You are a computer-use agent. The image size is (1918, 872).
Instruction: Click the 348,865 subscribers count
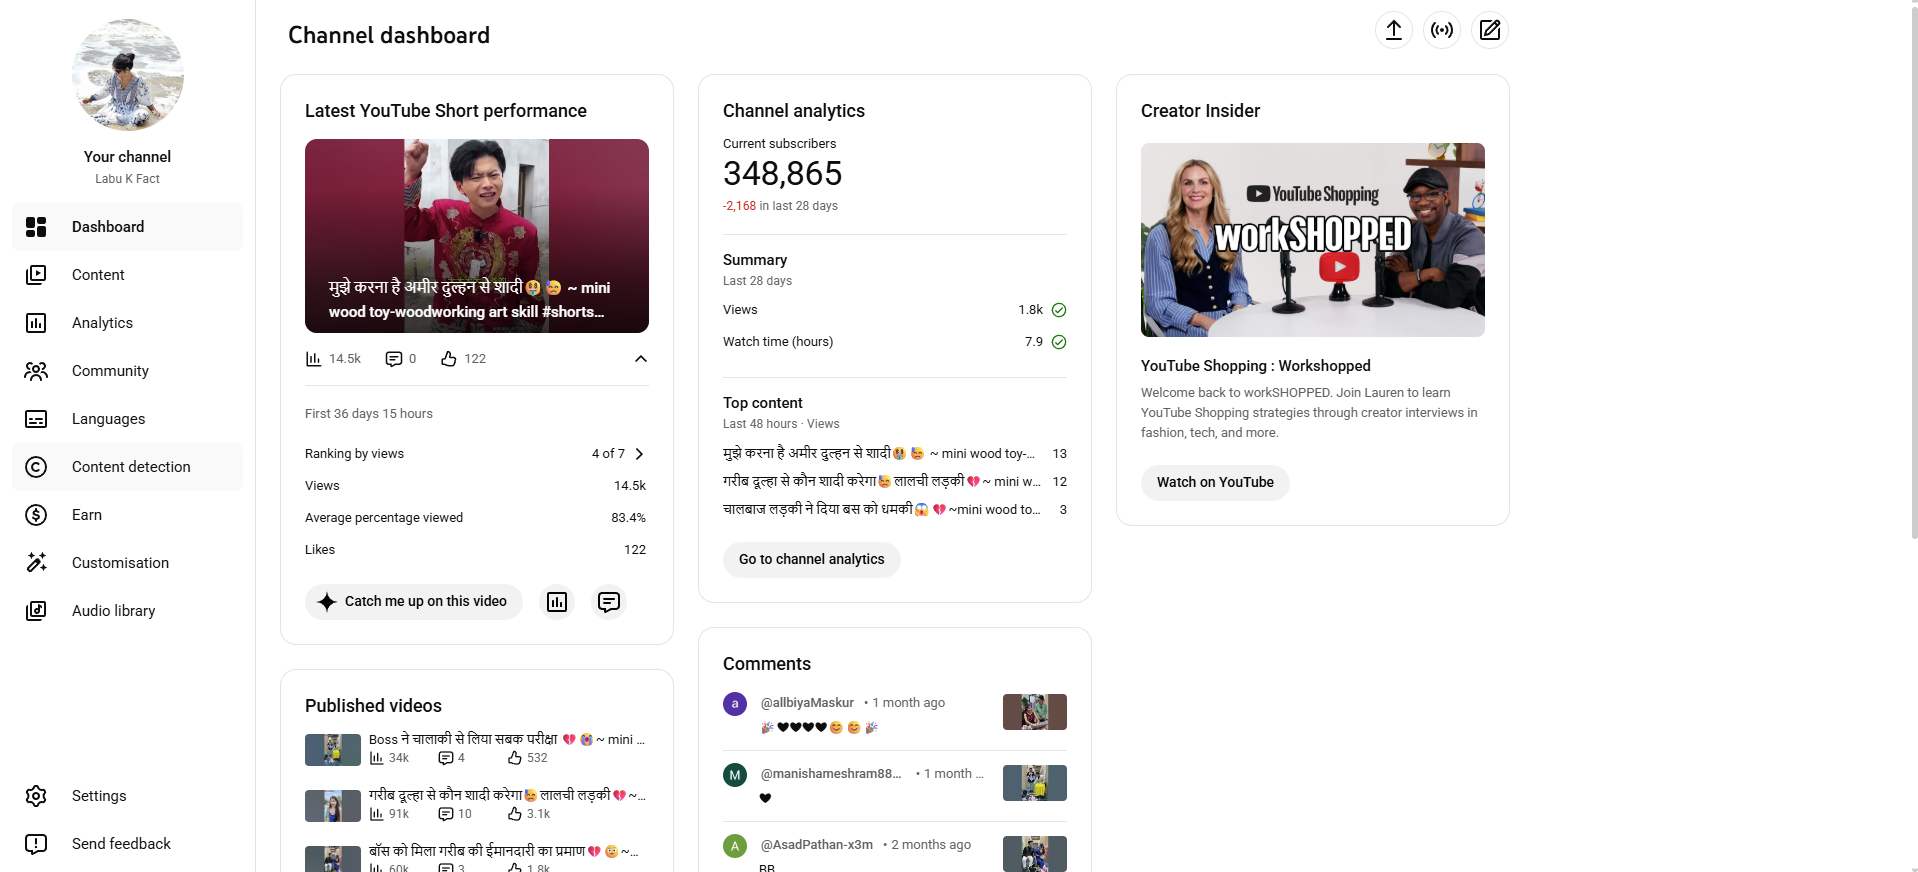[783, 174]
